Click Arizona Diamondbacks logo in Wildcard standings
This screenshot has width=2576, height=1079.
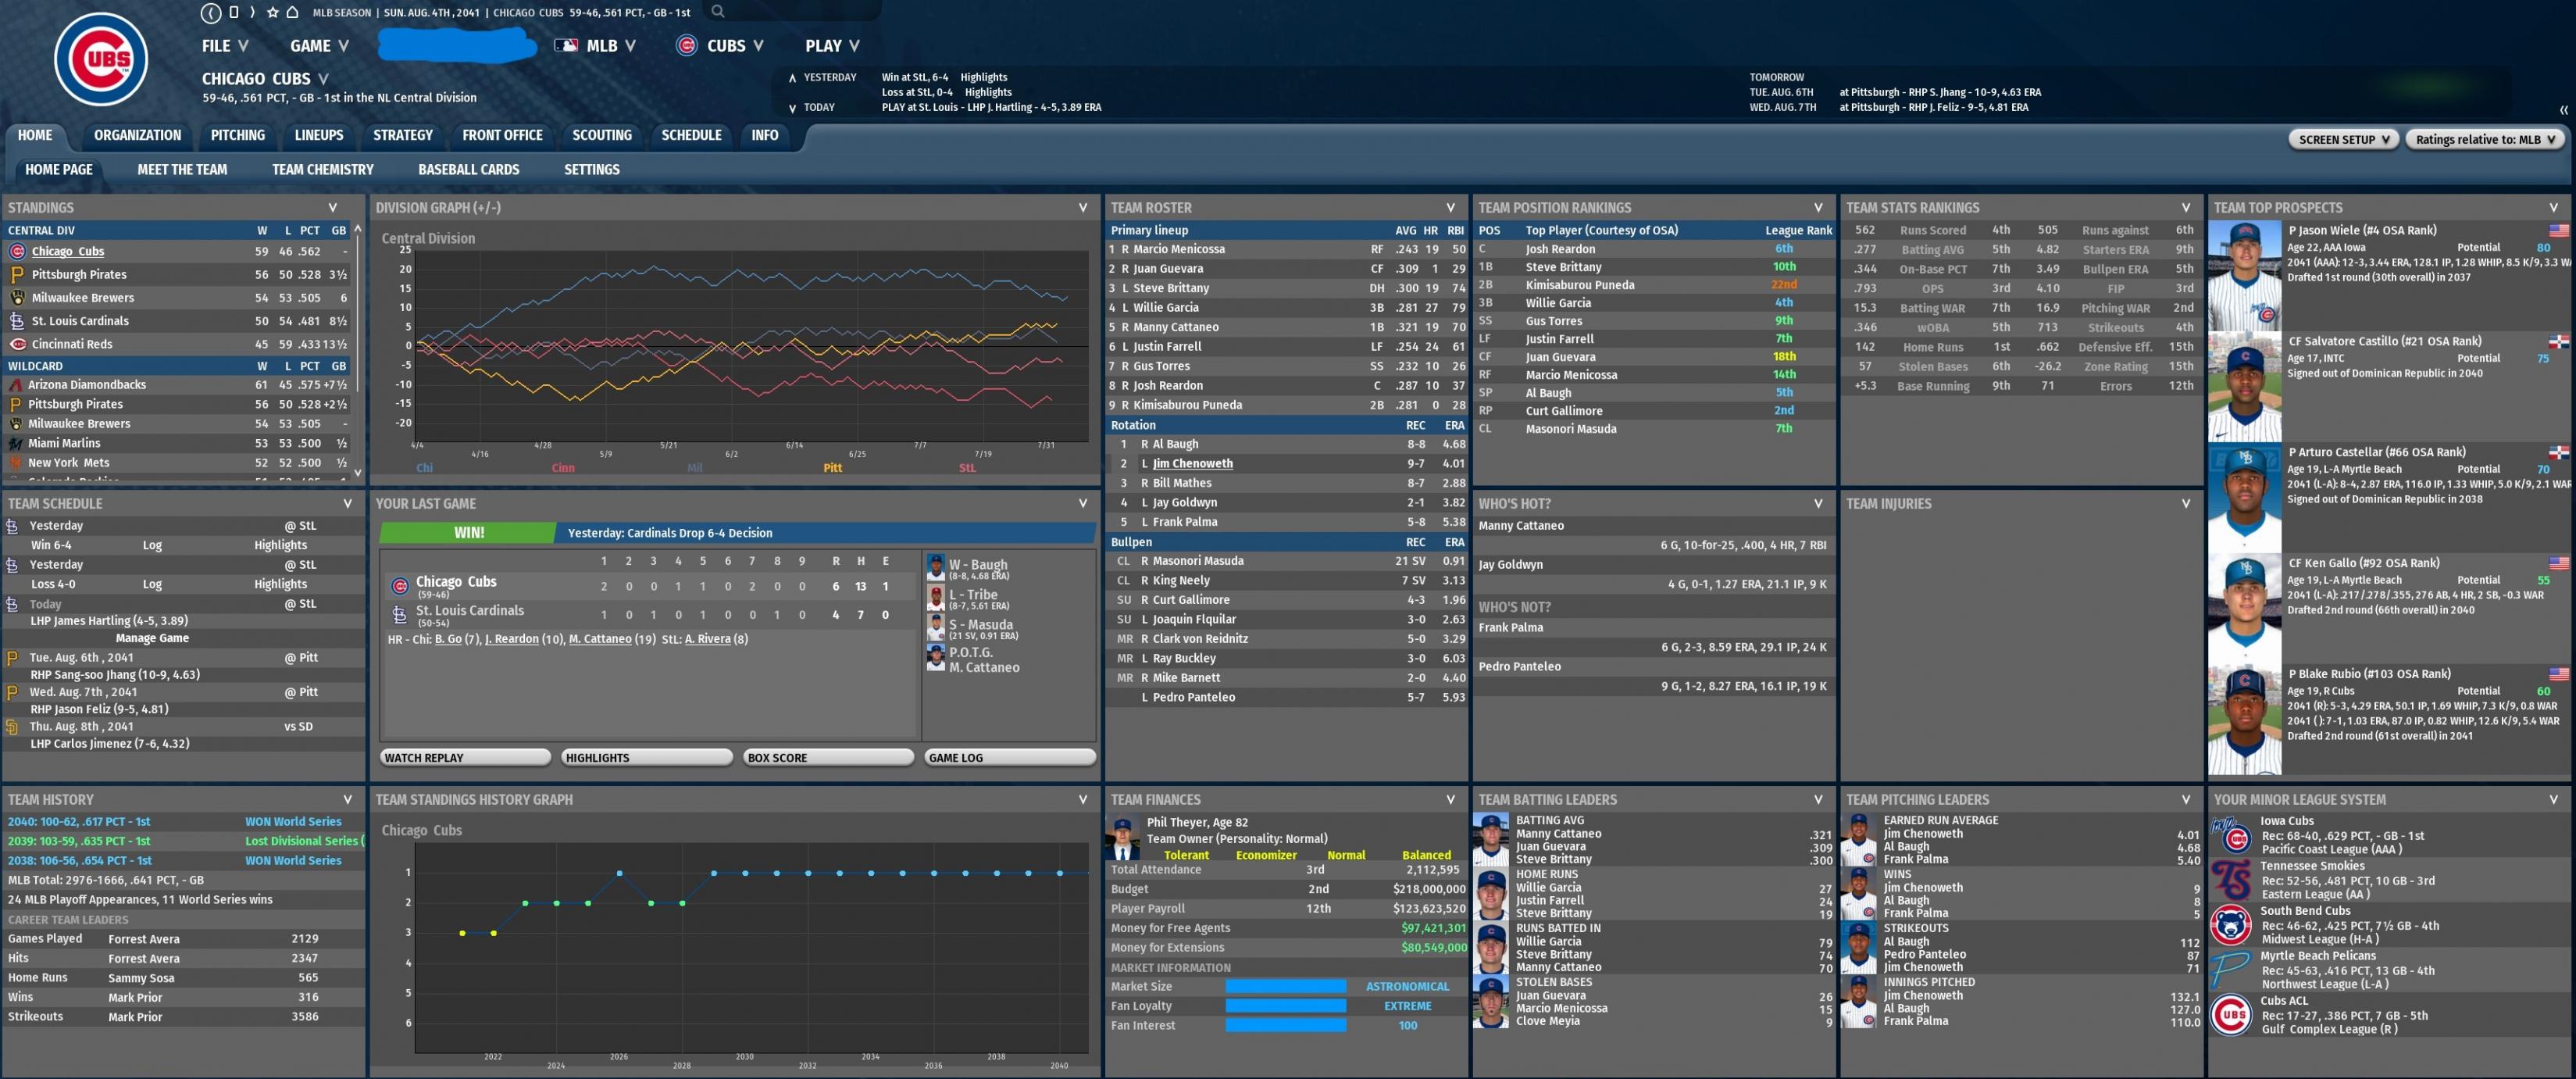pyautogui.click(x=15, y=384)
